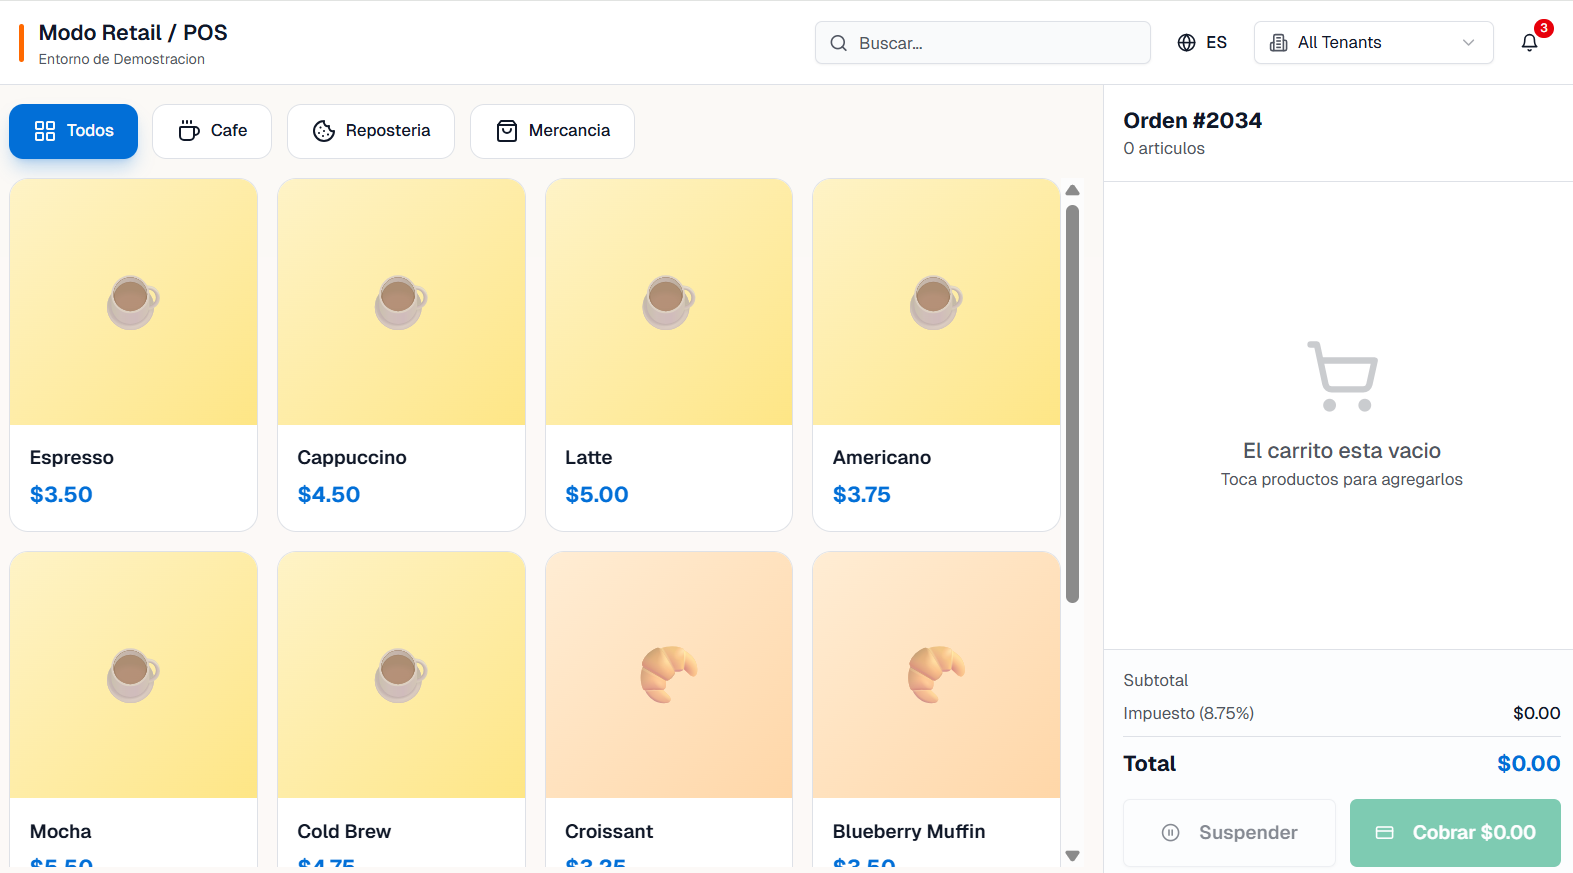Click the product list vertical scrollbar
Screen dimensions: 1573x873
tap(1072, 402)
